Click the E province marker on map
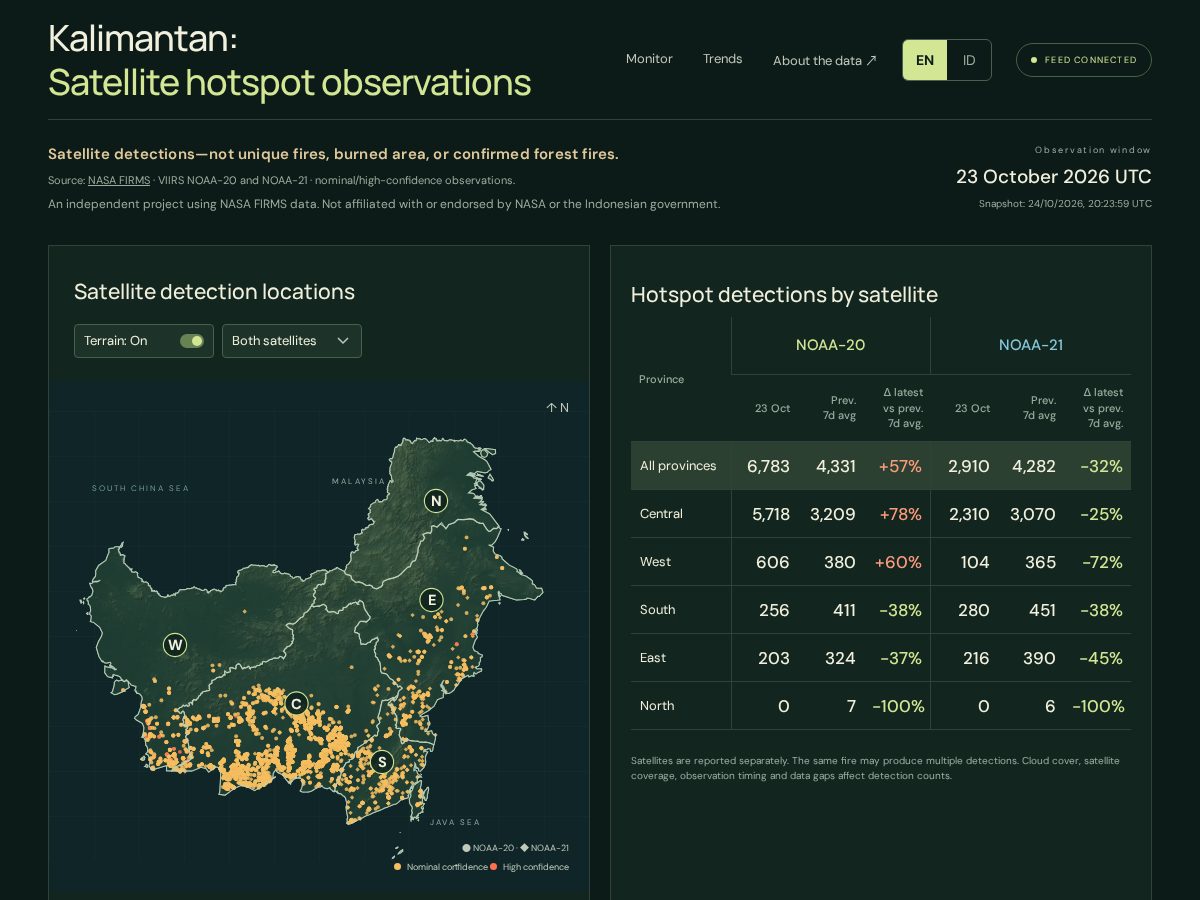This screenshot has height=900, width=1200. click(432, 600)
